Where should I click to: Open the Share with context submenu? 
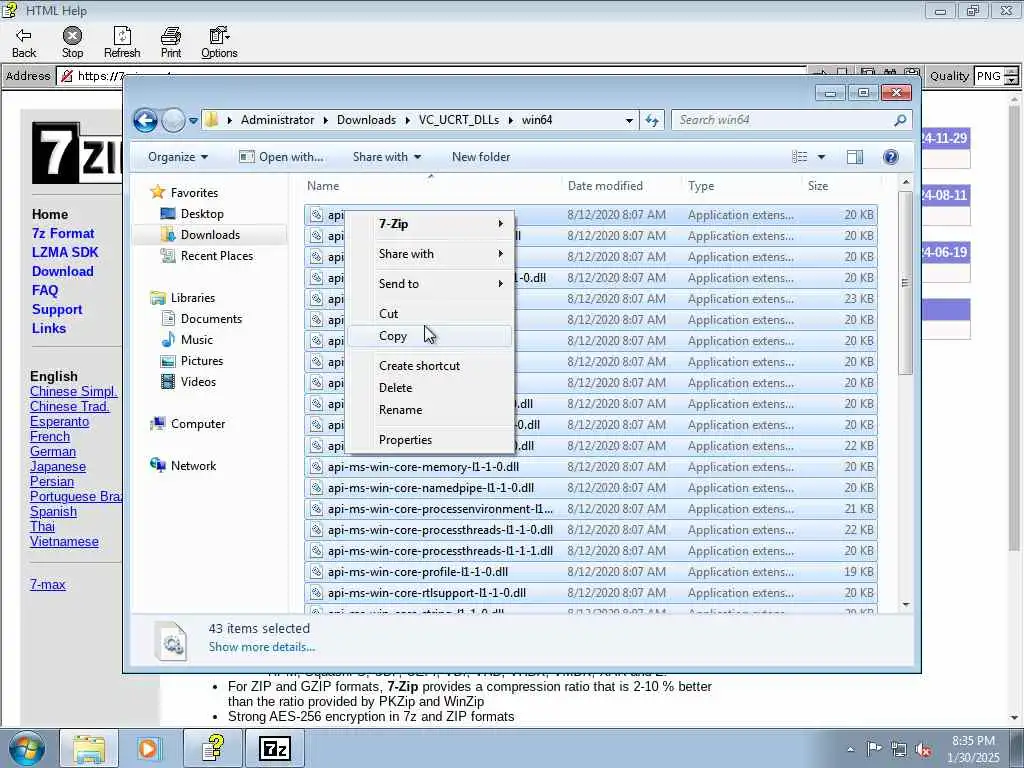(430, 254)
